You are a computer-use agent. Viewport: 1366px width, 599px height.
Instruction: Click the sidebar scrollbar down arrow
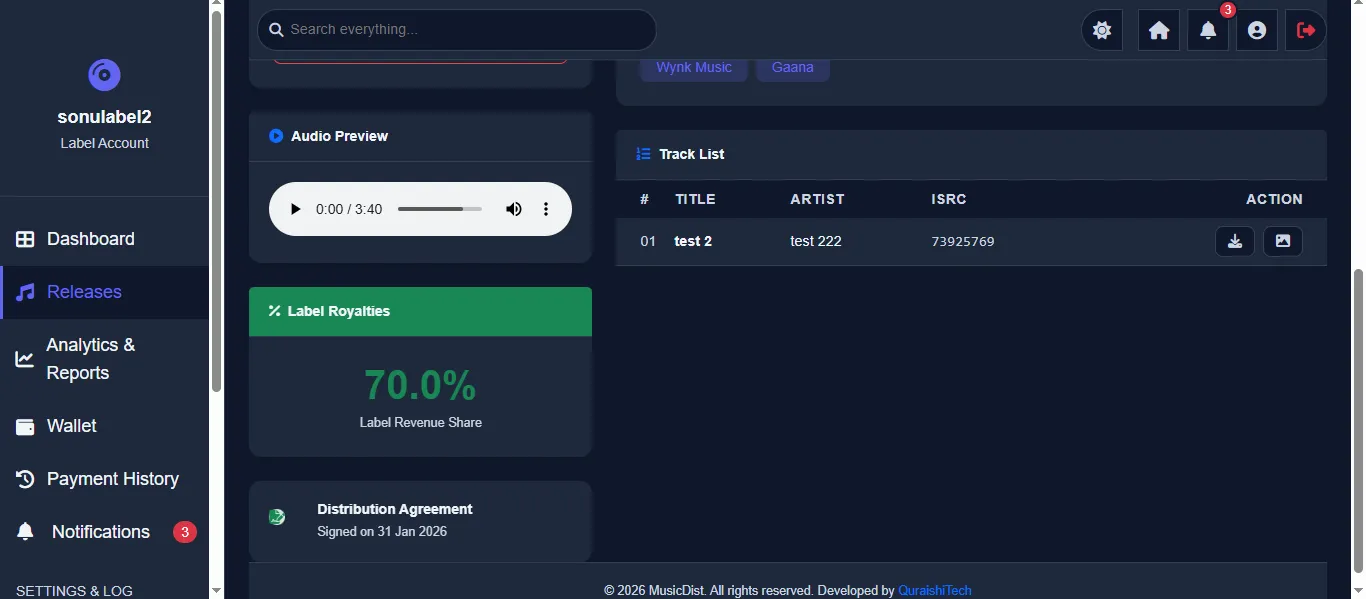pos(216,591)
